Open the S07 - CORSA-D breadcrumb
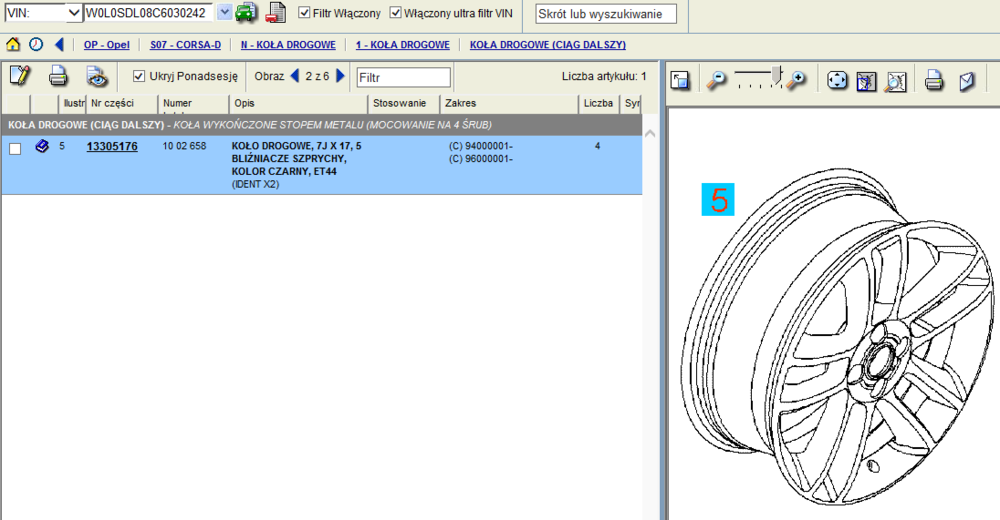The image size is (1000, 520). 185,45
